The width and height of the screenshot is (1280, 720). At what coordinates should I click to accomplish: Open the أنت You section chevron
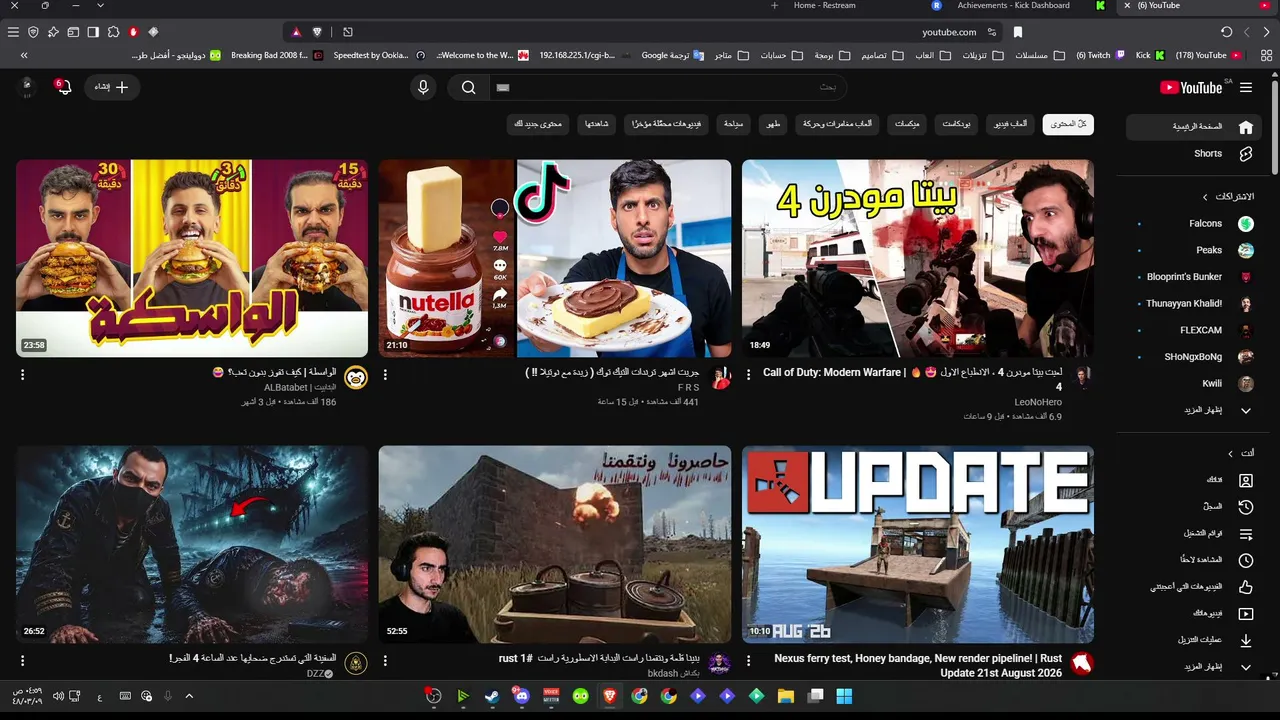pyautogui.click(x=1231, y=454)
